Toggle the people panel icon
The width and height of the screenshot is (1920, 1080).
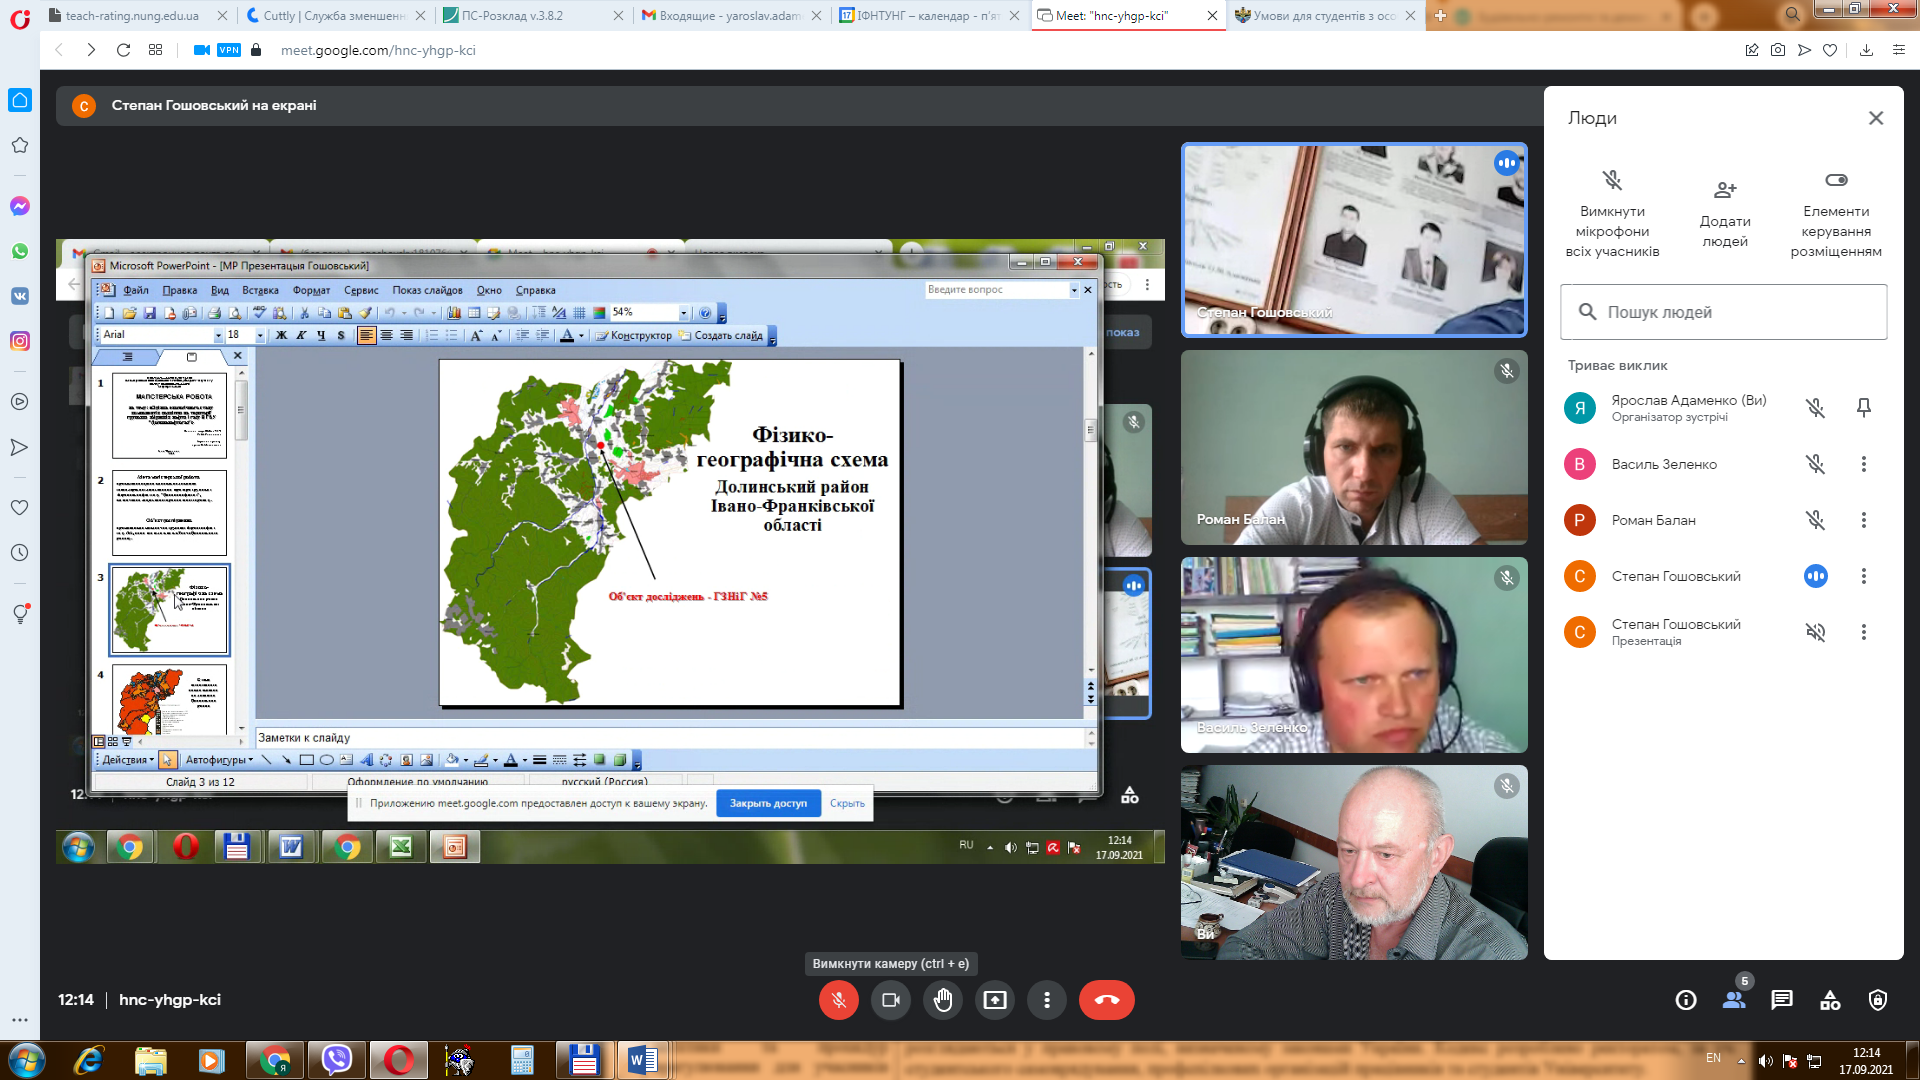[x=1734, y=1000]
